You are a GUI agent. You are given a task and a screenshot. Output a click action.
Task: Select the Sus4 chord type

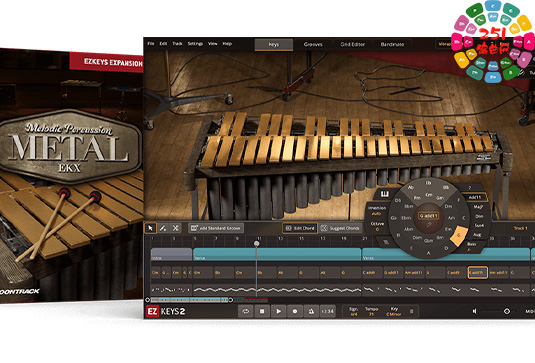point(479,226)
